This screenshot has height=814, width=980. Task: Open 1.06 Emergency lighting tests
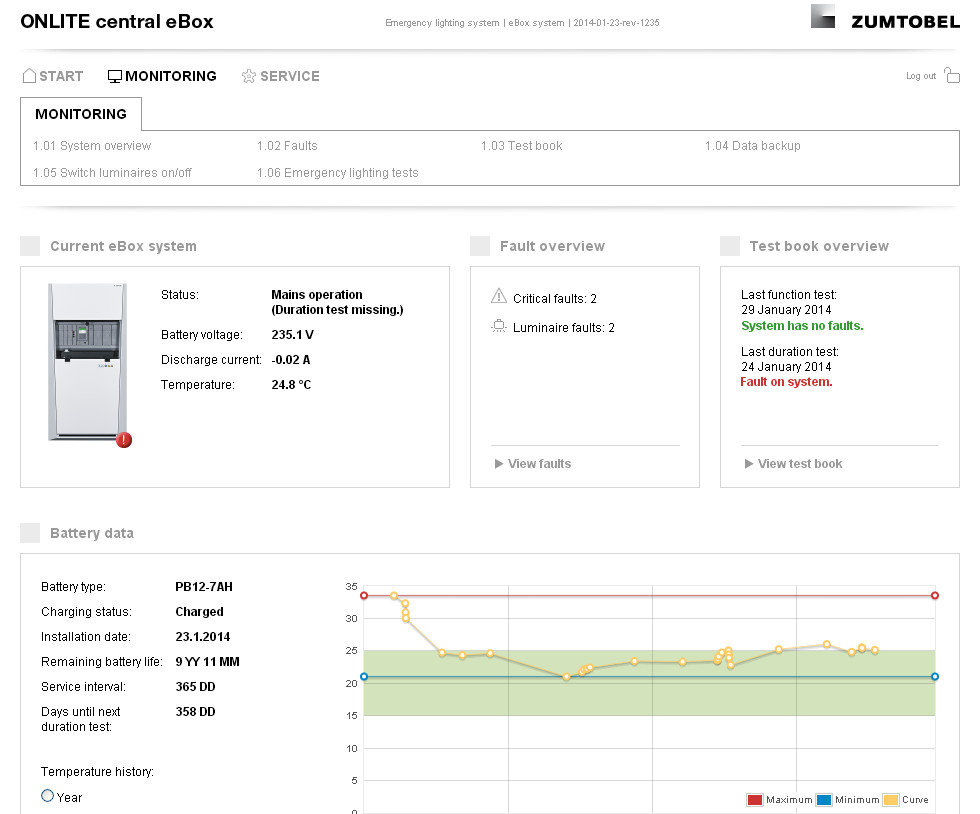338,173
